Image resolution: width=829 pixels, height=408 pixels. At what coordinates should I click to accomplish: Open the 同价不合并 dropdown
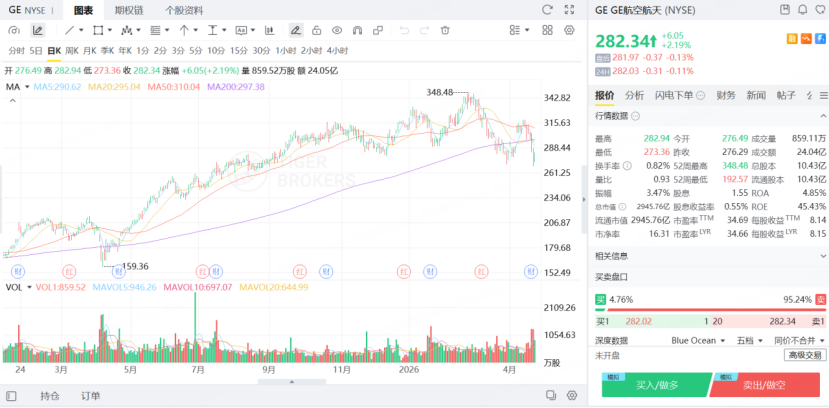click(x=800, y=341)
